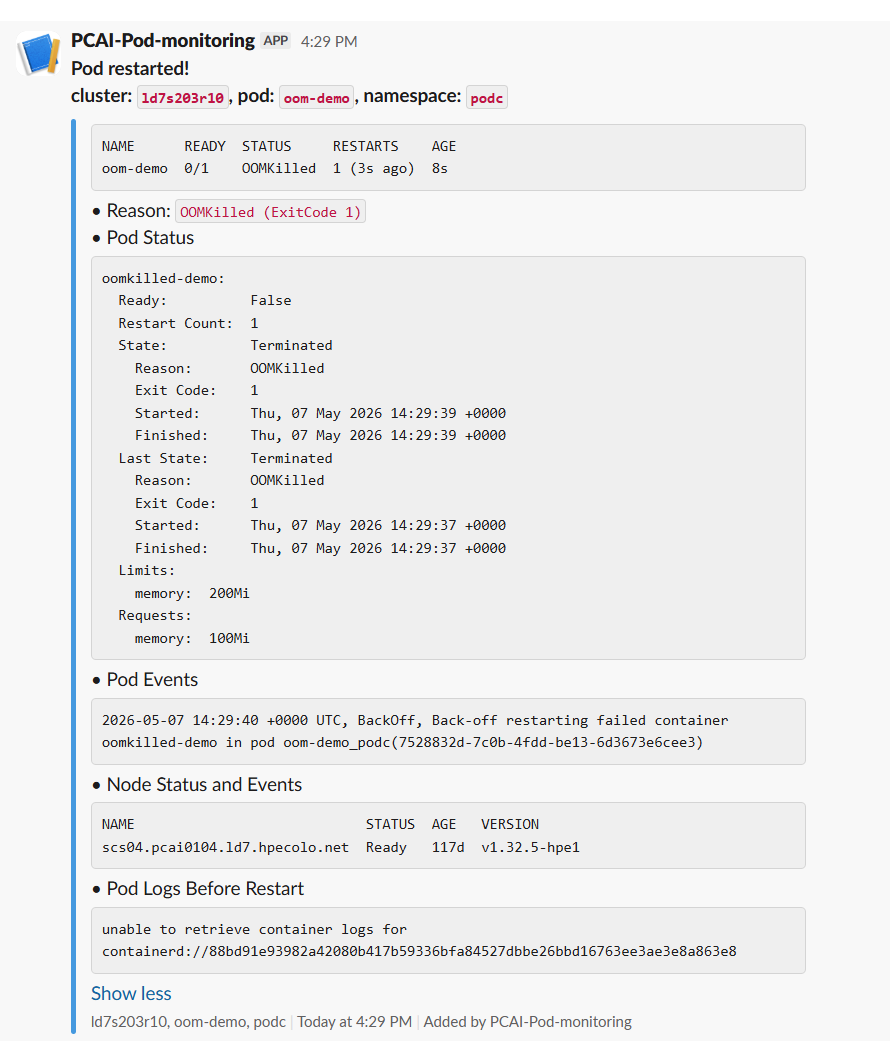Select the containerd:// container ID line
Image resolution: width=890 pixels, height=1041 pixels.
(x=419, y=951)
